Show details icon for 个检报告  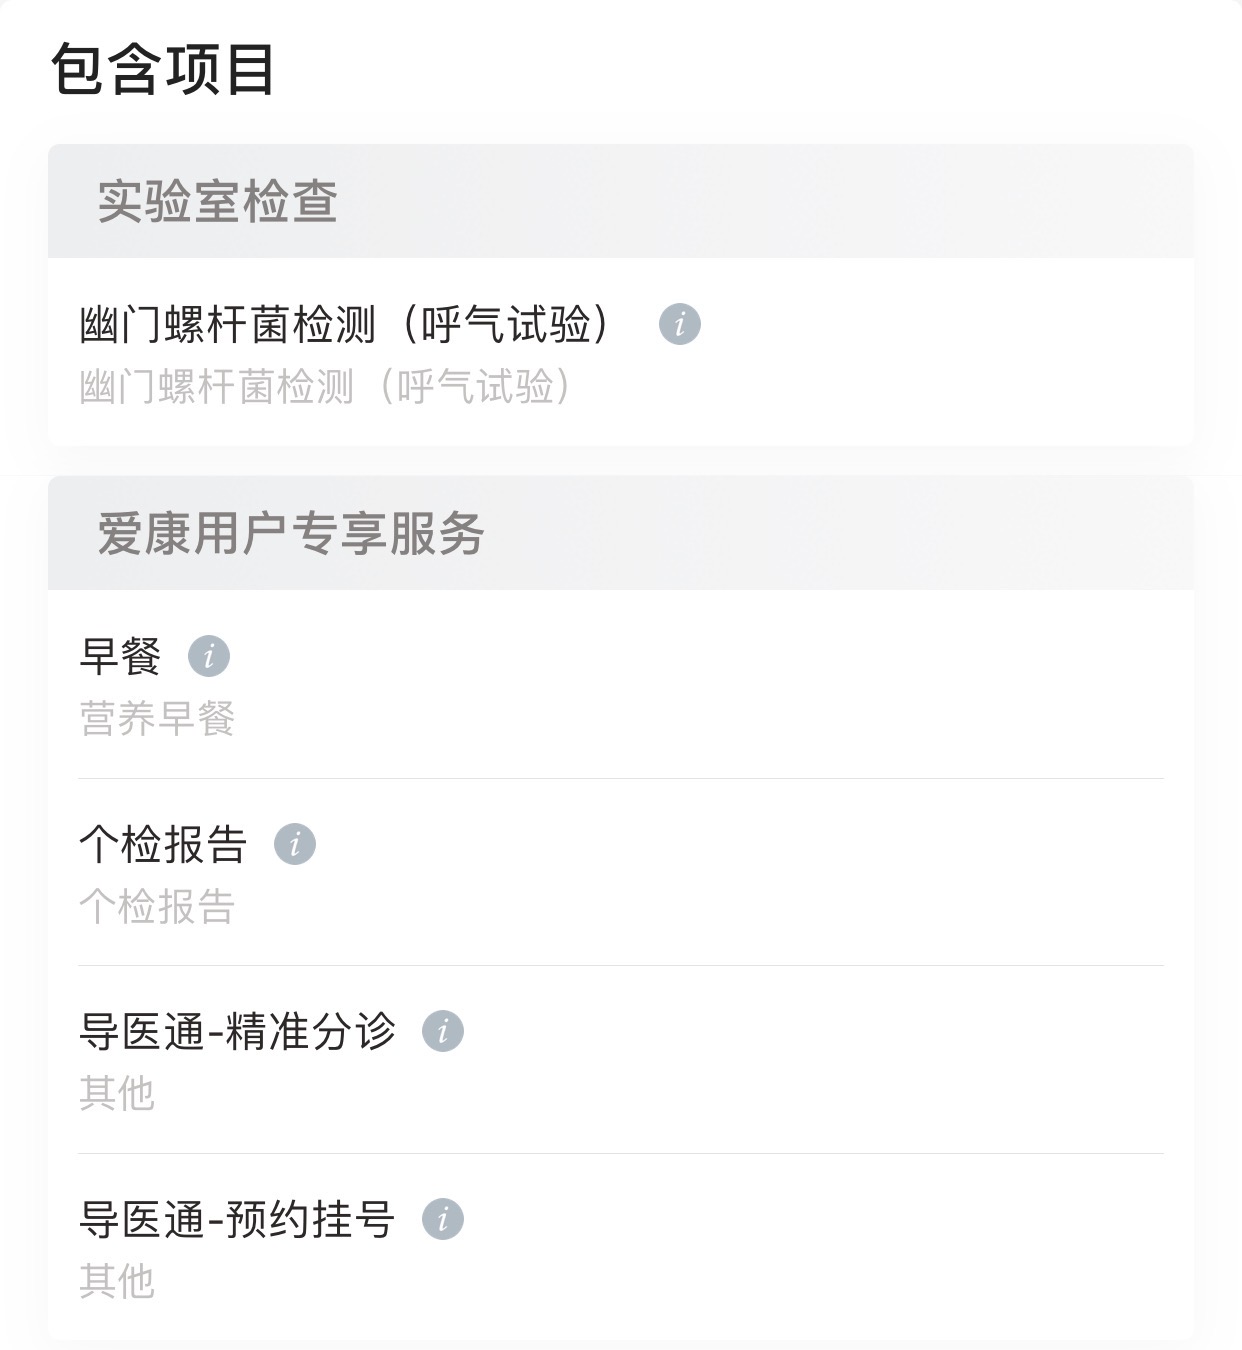tap(295, 844)
